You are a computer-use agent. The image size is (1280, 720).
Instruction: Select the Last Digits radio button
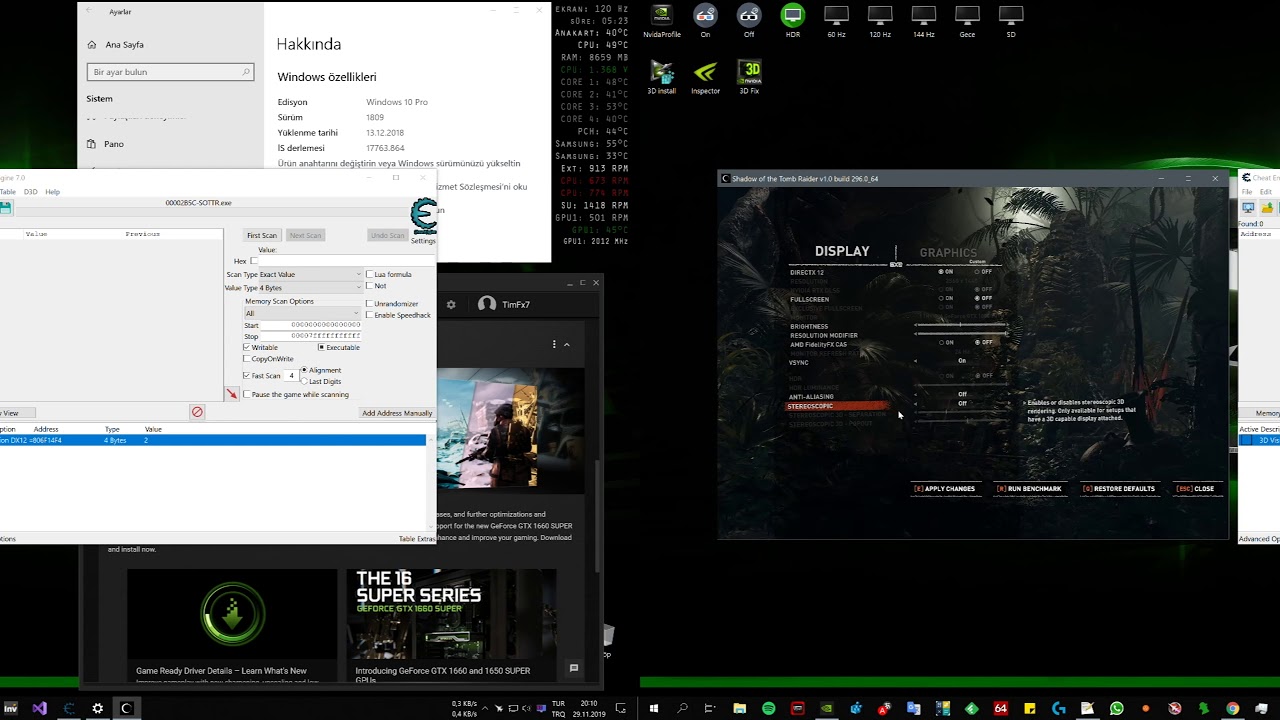tap(304, 381)
